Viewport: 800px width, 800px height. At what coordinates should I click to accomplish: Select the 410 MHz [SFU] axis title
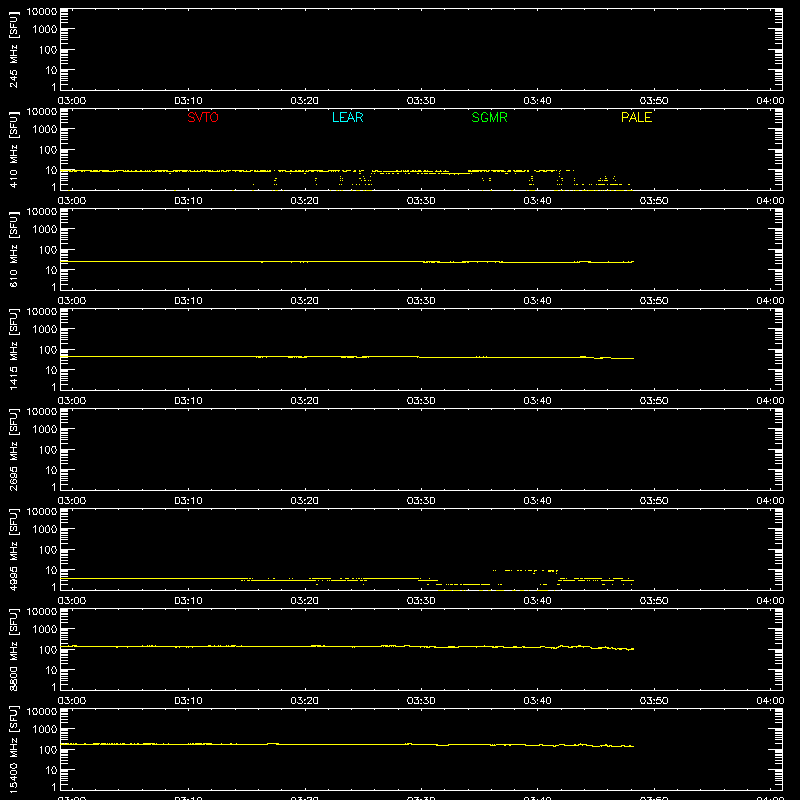click(13, 150)
